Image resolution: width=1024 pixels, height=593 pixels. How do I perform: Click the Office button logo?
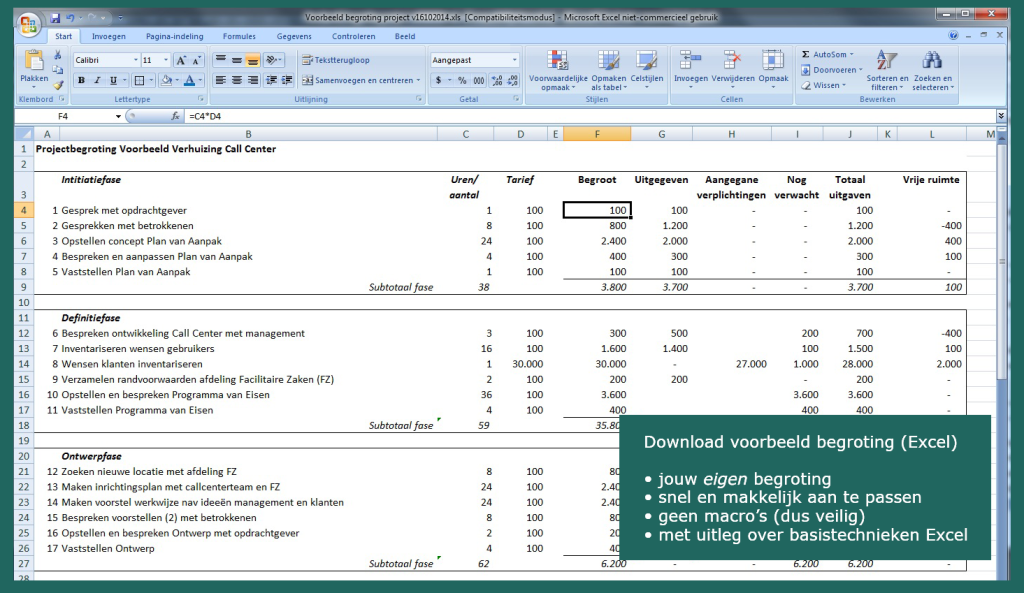pyautogui.click(x=29, y=25)
